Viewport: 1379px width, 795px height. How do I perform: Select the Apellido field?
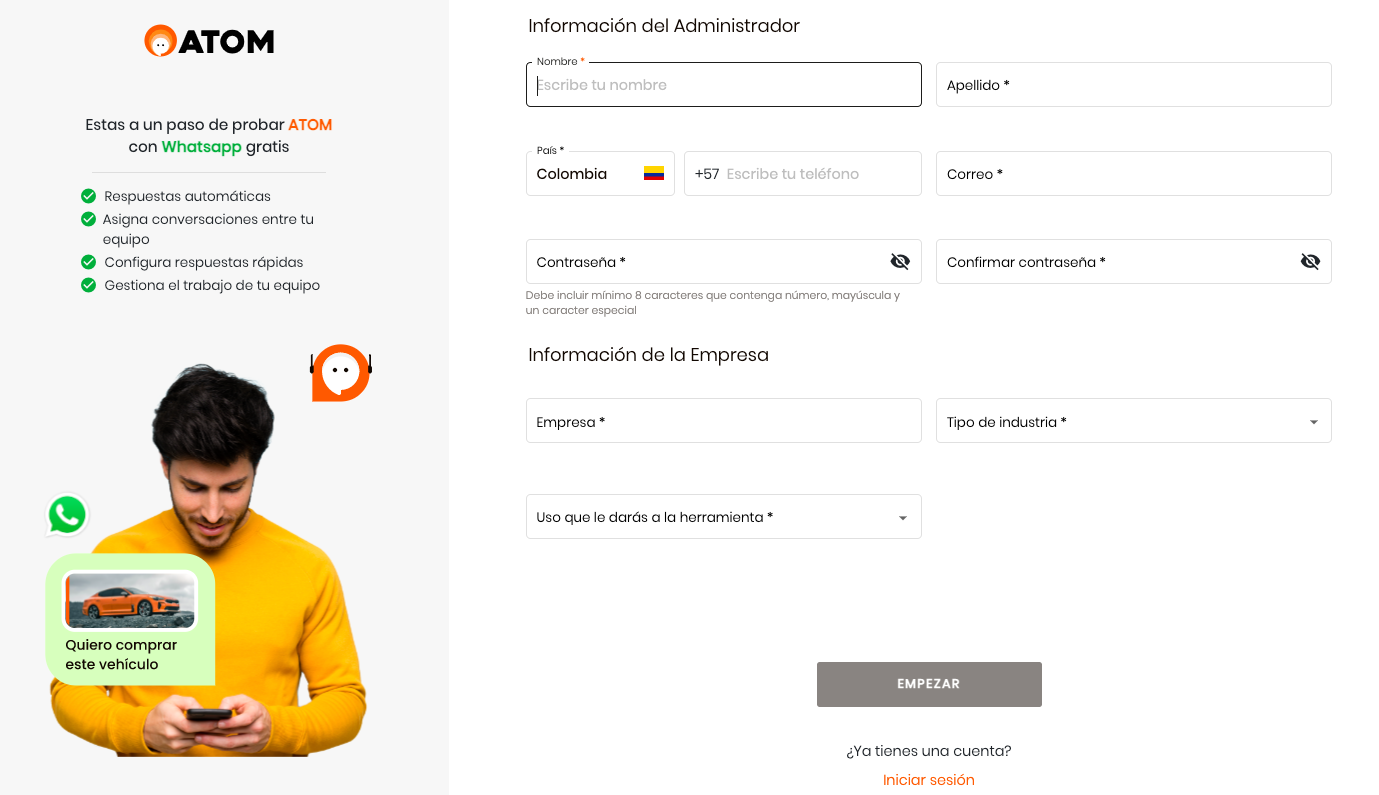(1133, 85)
